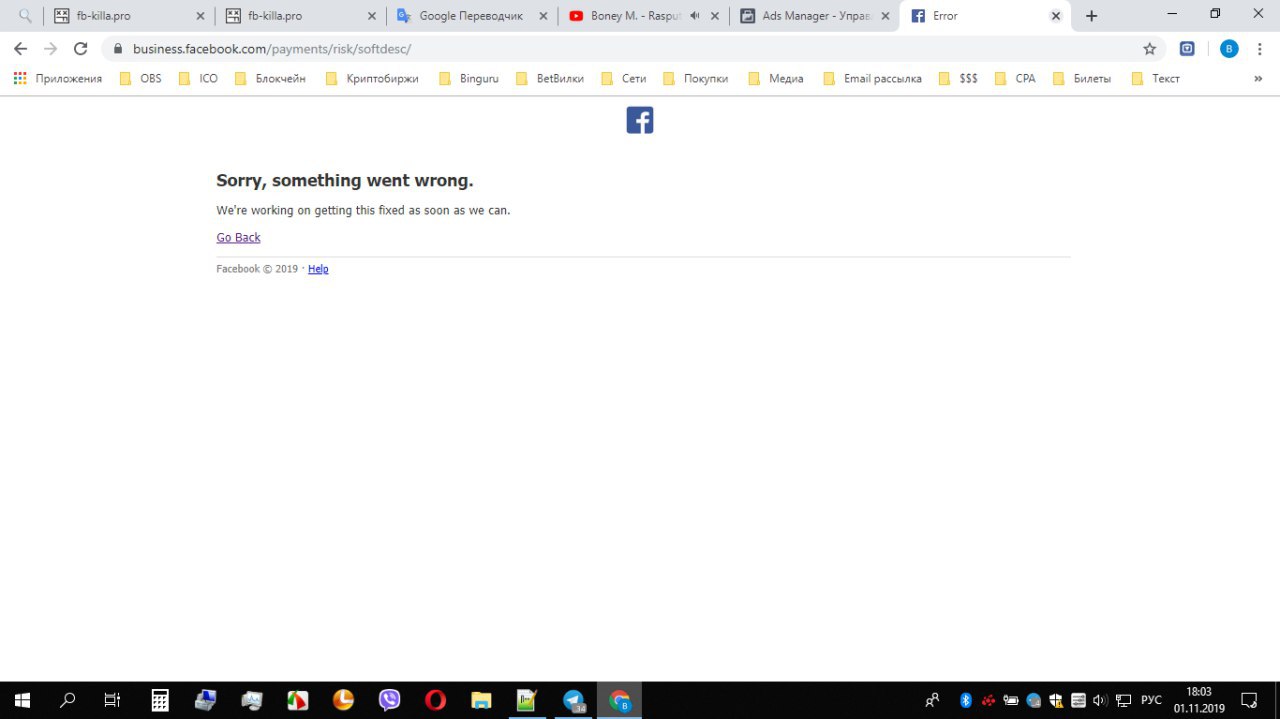Open the Binguru bookmark folder
Image resolution: width=1280 pixels, height=719 pixels.
point(469,78)
